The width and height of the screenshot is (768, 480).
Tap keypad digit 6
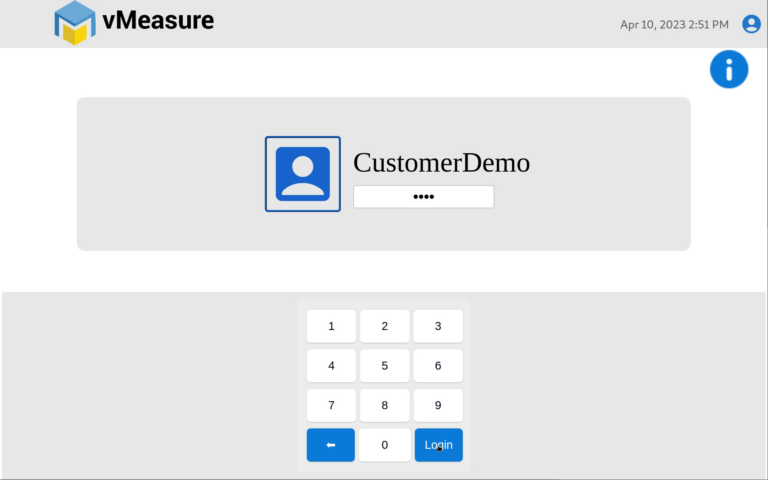[x=438, y=366]
